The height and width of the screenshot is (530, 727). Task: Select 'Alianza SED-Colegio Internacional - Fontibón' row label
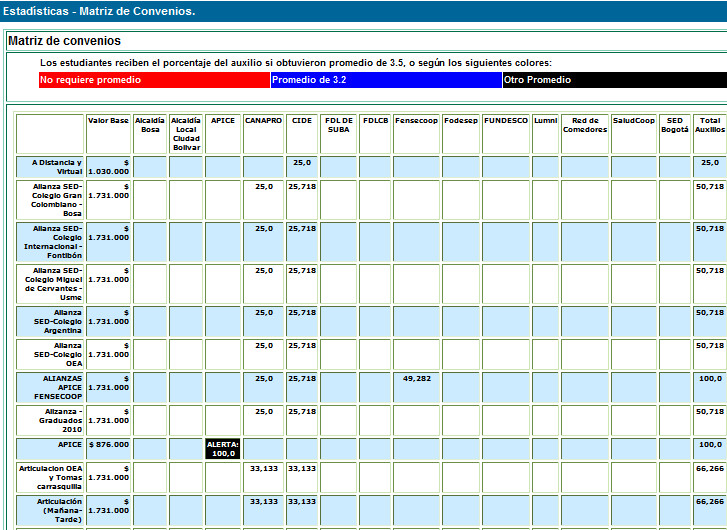50,242
